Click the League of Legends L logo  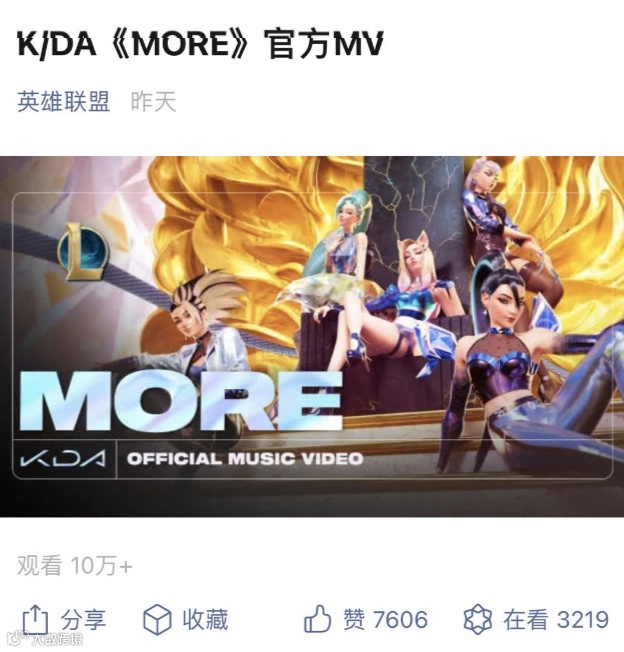[x=84, y=251]
